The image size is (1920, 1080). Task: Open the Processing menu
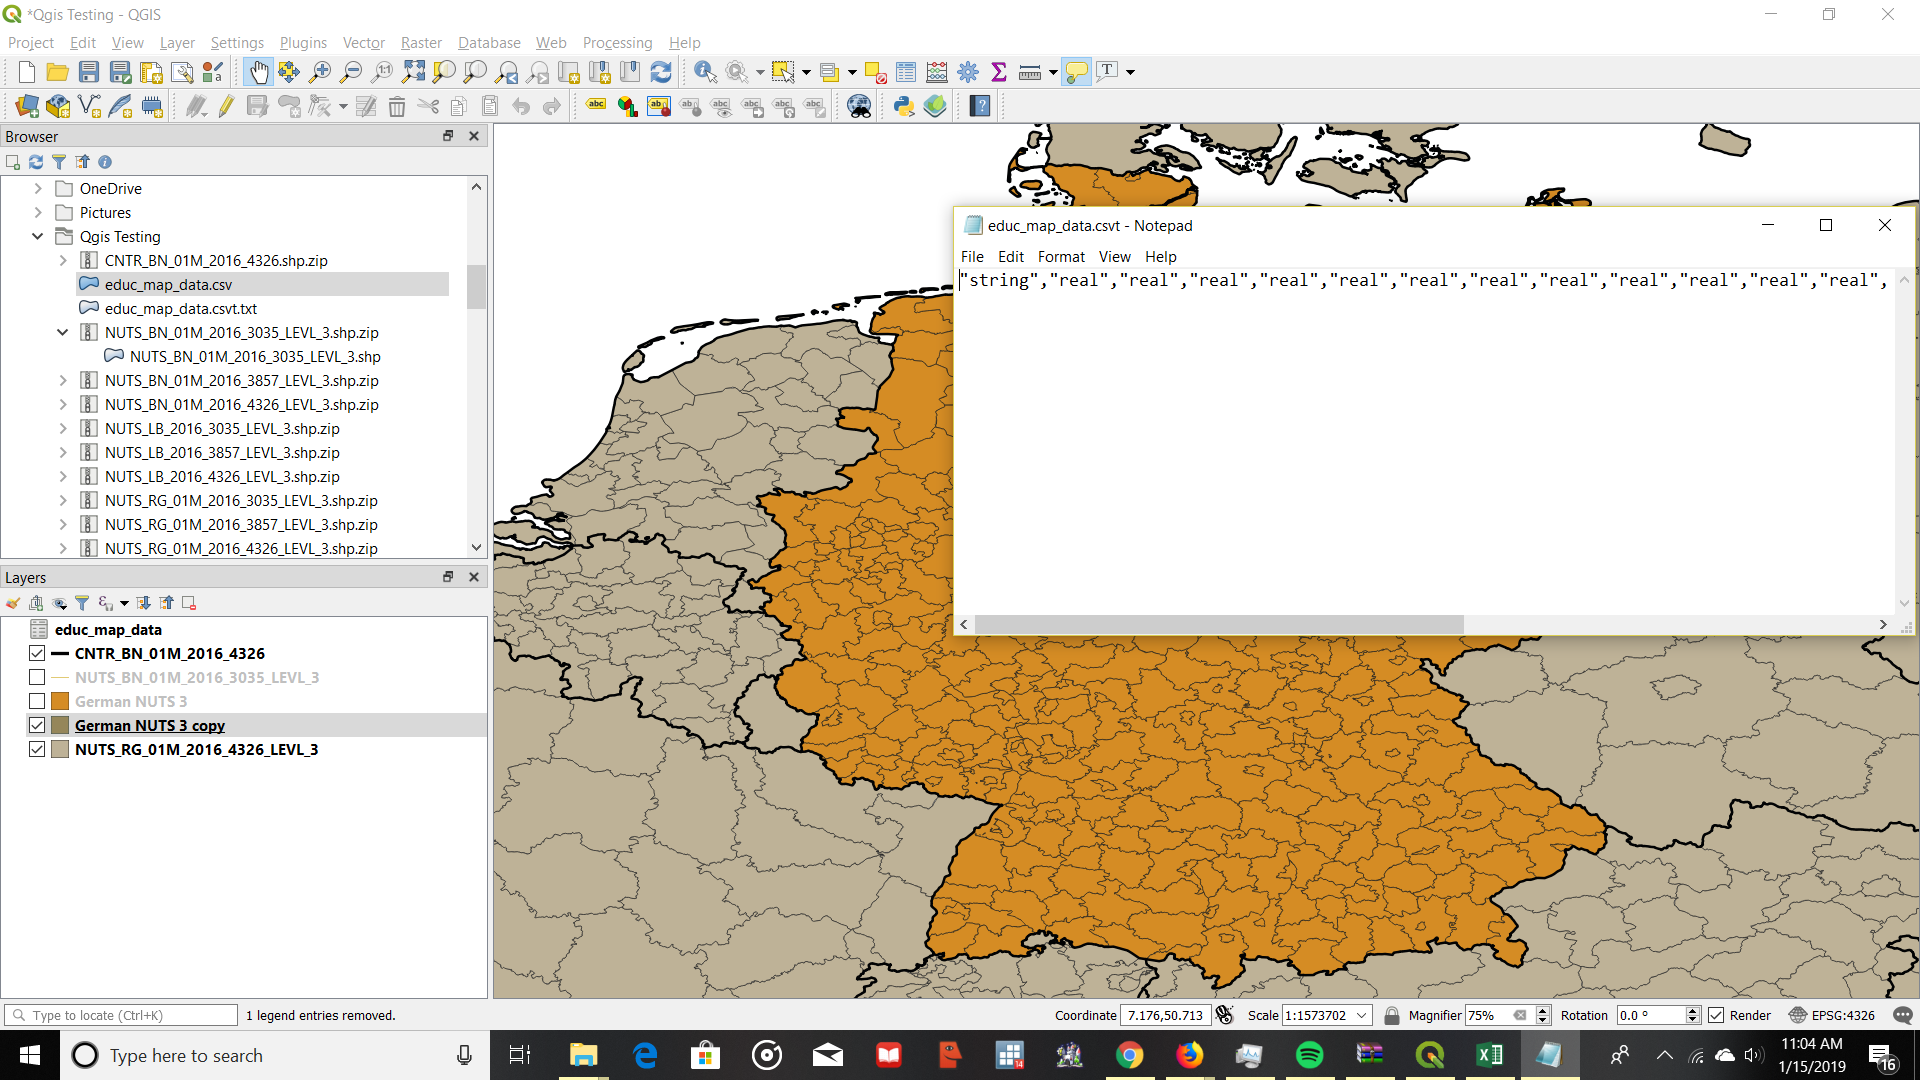click(617, 42)
